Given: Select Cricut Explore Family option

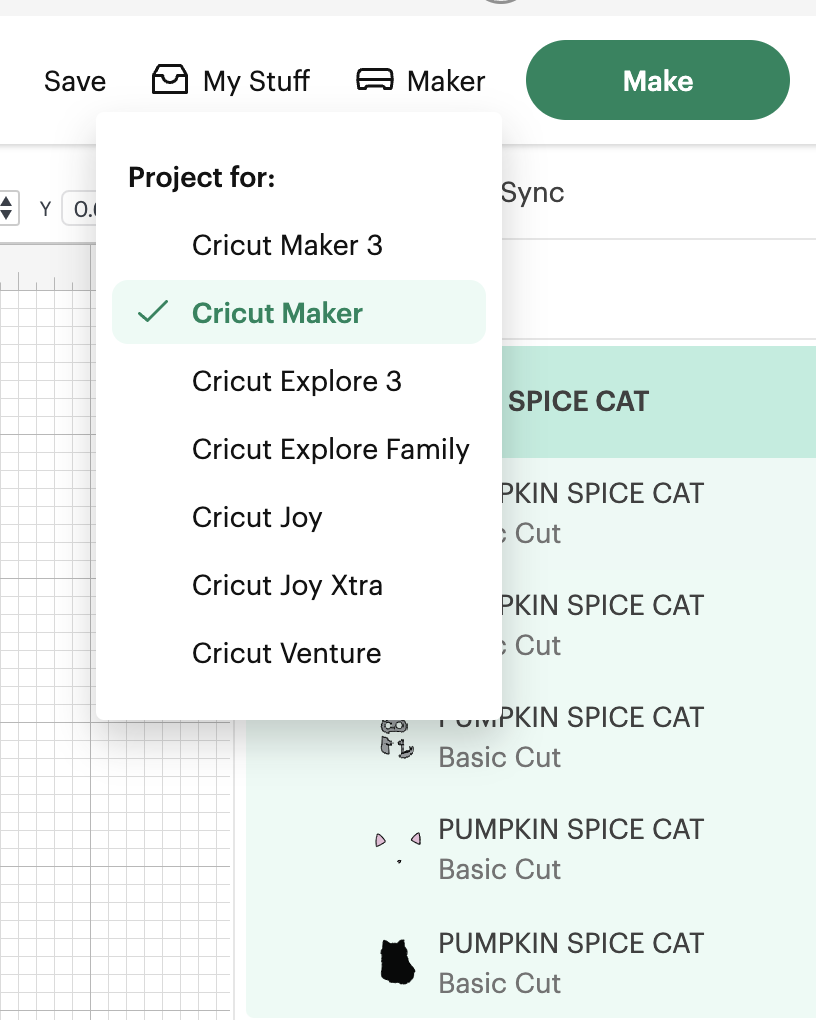Looking at the screenshot, I should click(330, 449).
